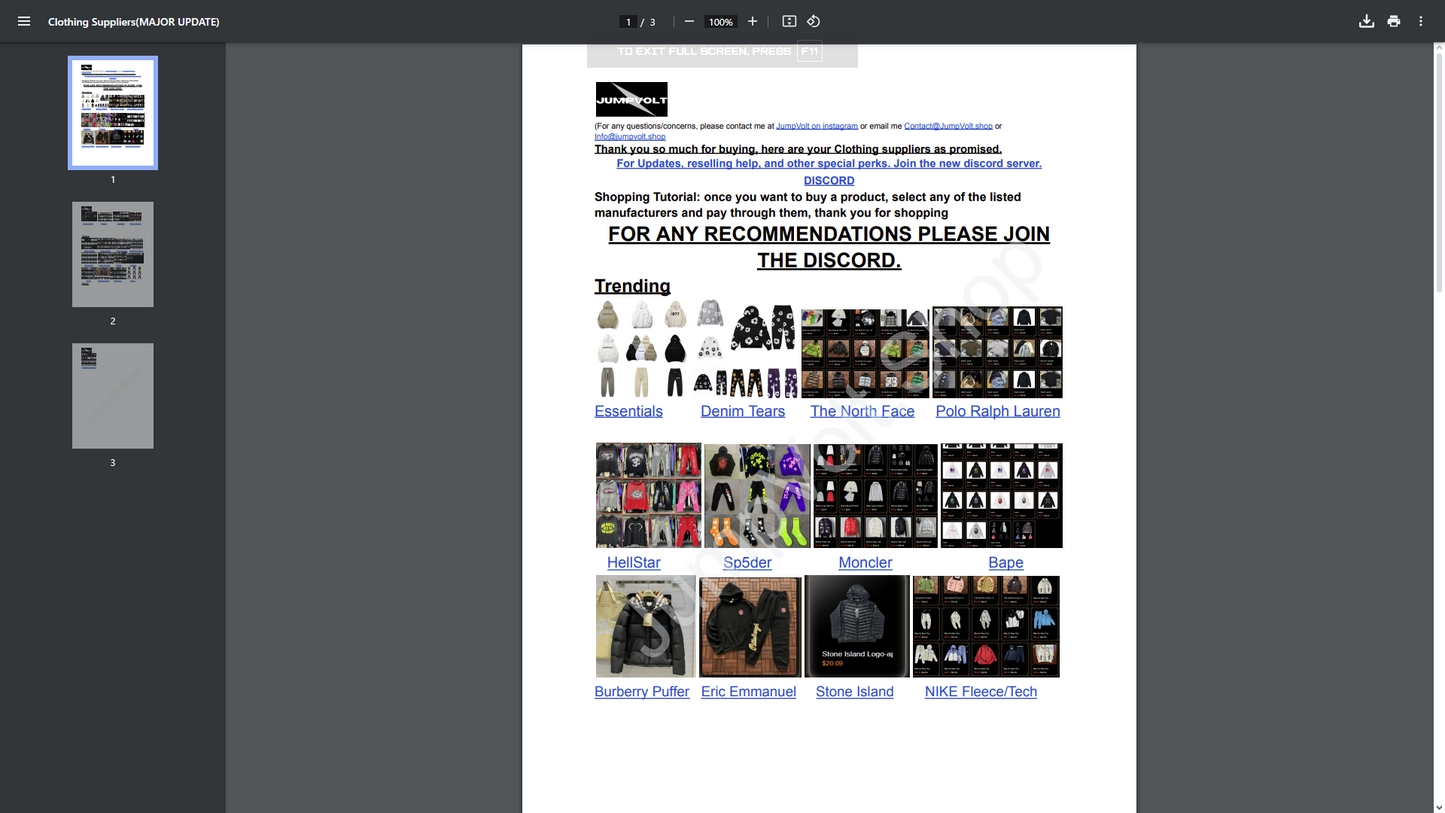Image resolution: width=1445 pixels, height=813 pixels.
Task: Click the zoom in plus icon
Action: click(x=753, y=21)
